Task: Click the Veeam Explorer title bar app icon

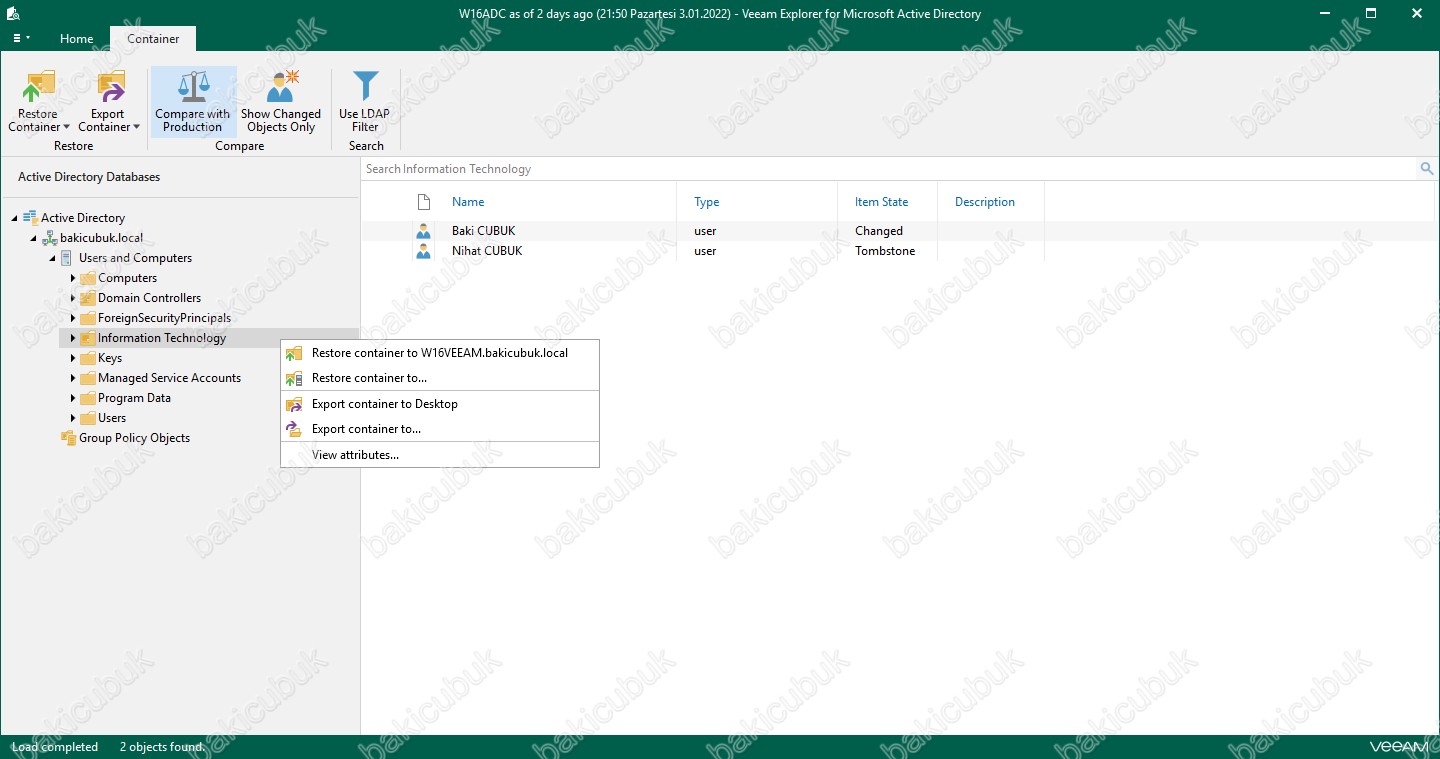Action: (x=14, y=13)
